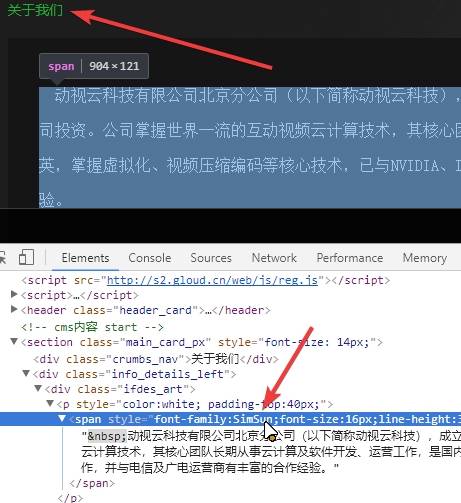The image size is (461, 503).
Task: Click the inspect element picker icon
Action: coord(2,257)
